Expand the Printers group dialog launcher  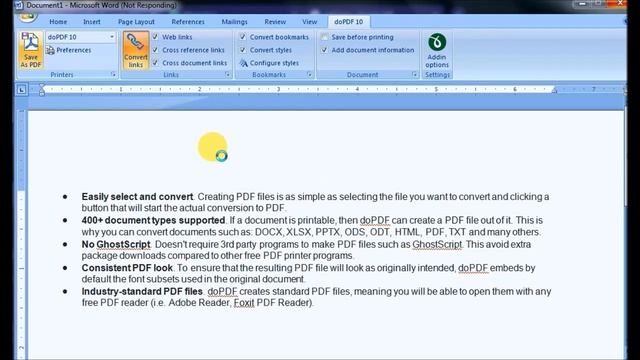pyautogui.click(x=113, y=75)
